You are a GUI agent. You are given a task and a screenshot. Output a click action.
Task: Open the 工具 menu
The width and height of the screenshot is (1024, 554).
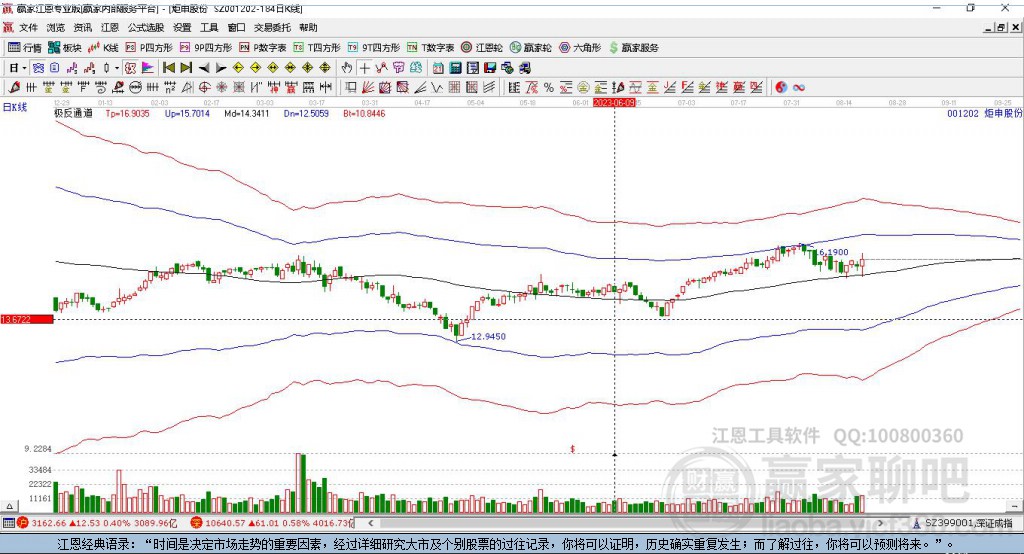[x=209, y=27]
